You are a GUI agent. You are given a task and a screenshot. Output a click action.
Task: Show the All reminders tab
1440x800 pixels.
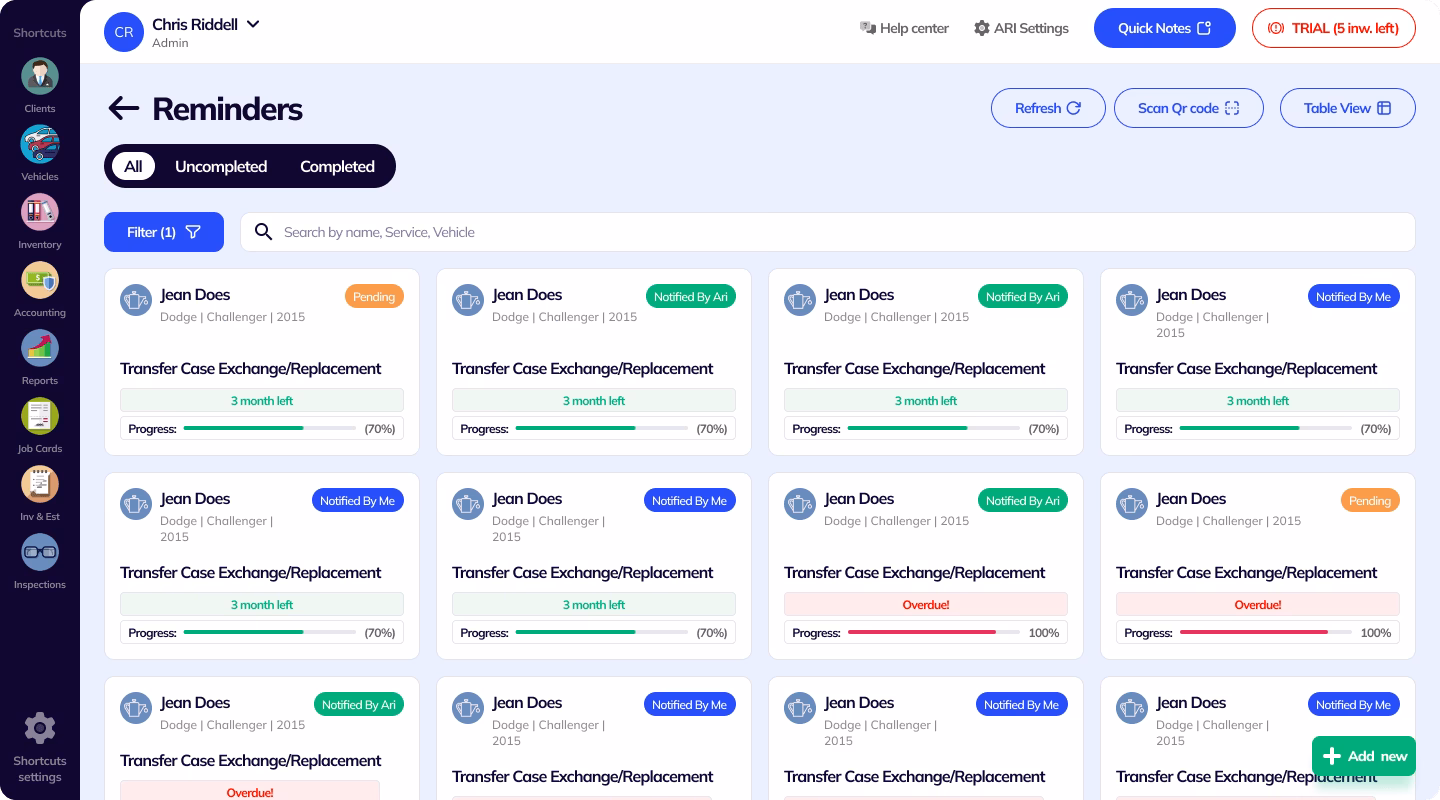click(x=133, y=166)
